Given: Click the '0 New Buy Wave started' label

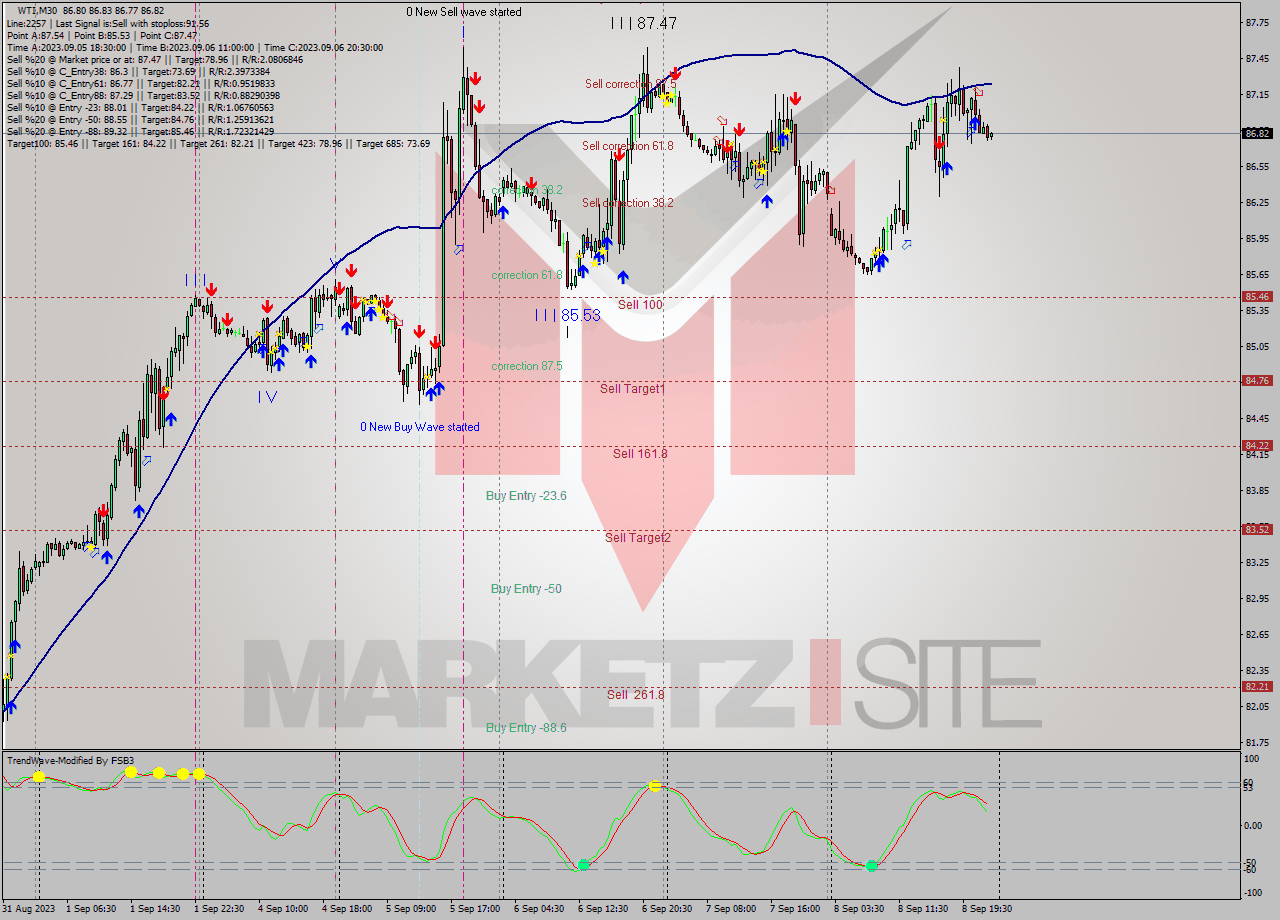Looking at the screenshot, I should (420, 427).
